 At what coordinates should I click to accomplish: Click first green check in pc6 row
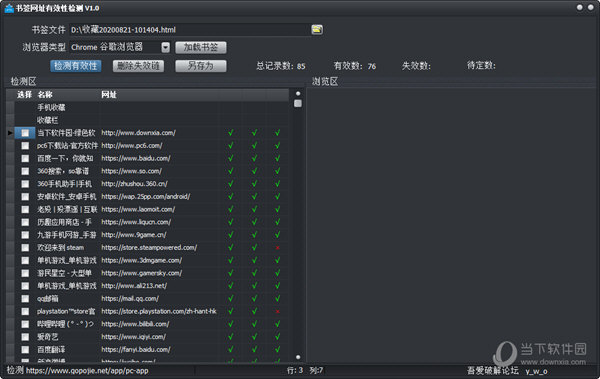pyautogui.click(x=231, y=145)
